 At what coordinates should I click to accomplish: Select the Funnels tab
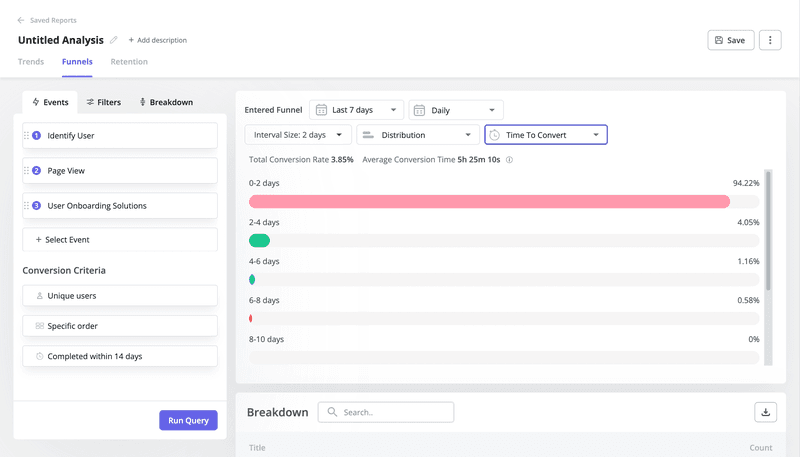coord(77,62)
